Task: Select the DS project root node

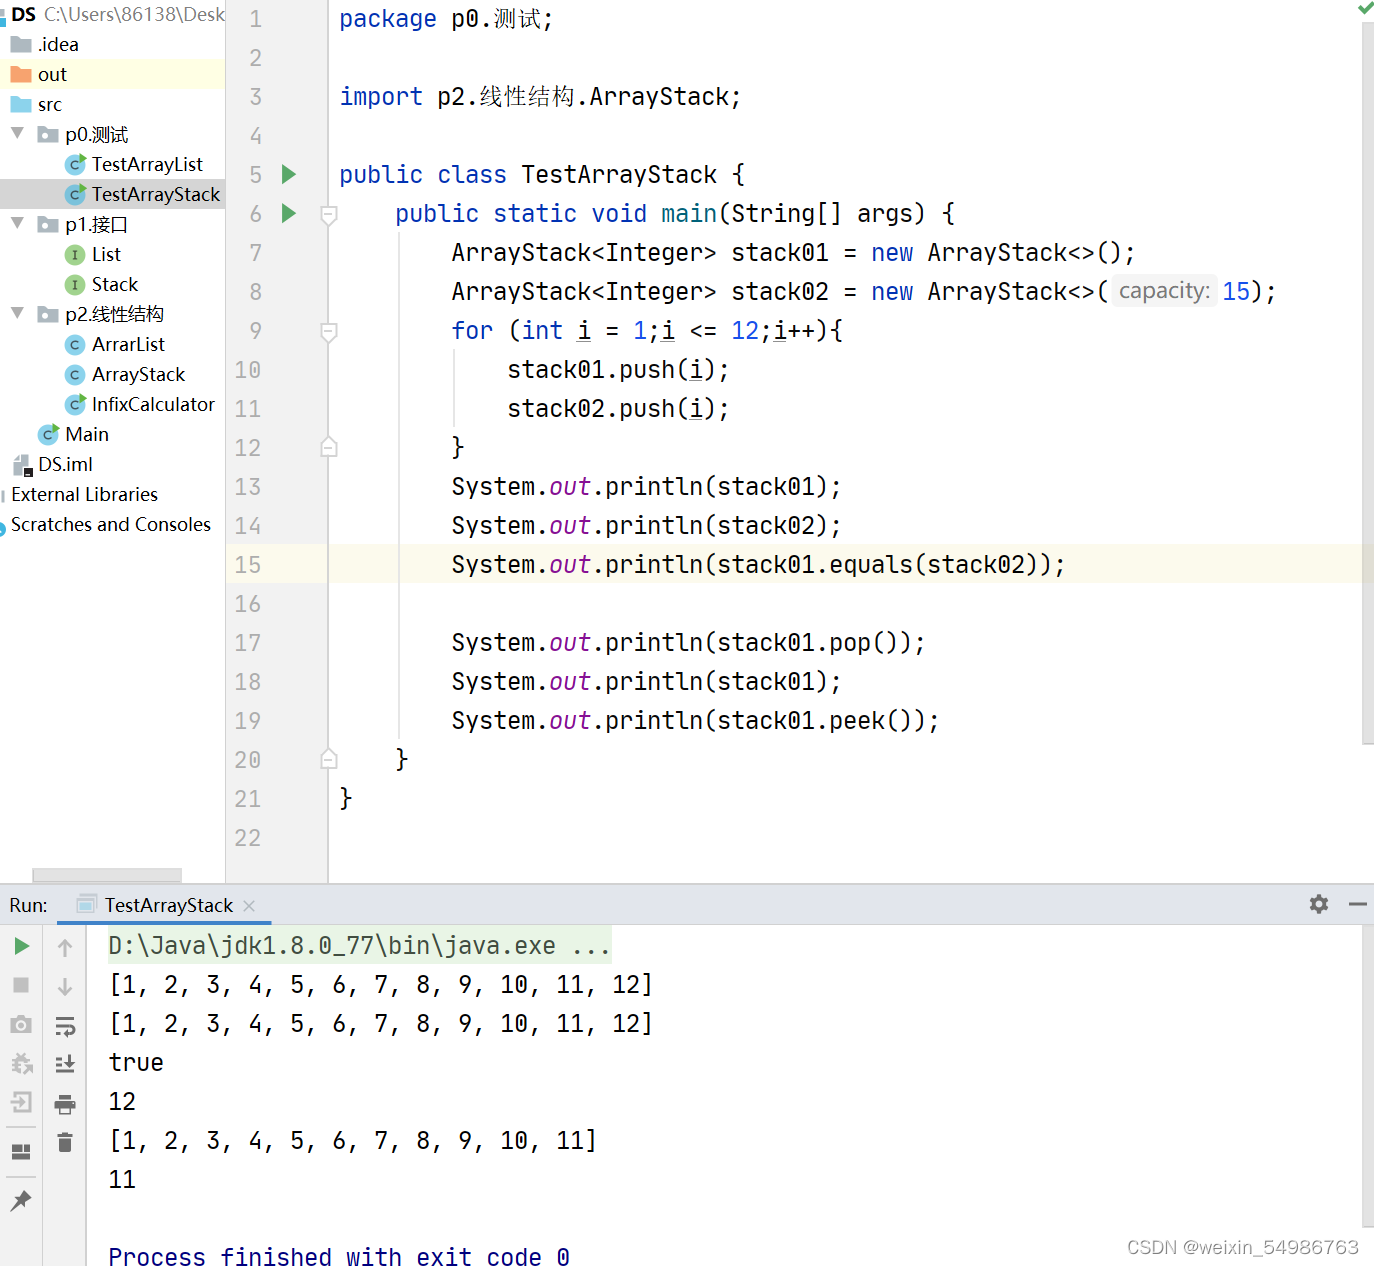Action: [x=24, y=14]
